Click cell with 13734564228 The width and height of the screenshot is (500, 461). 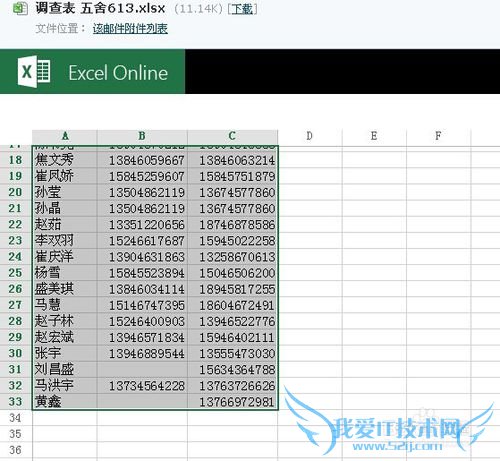point(142,386)
